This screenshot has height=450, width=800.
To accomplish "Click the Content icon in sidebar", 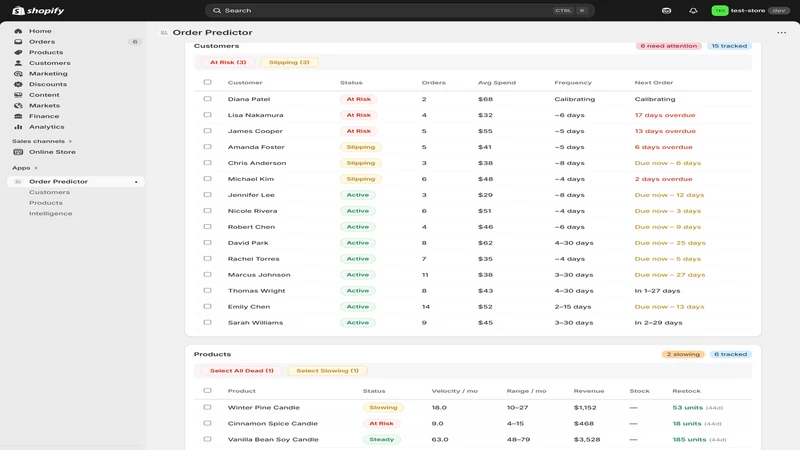I will [x=18, y=95].
